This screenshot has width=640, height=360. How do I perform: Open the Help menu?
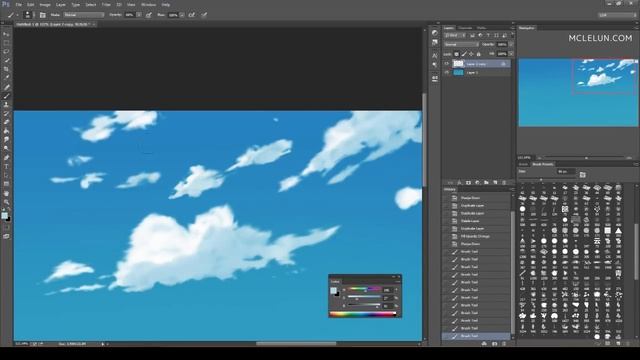(166, 4)
